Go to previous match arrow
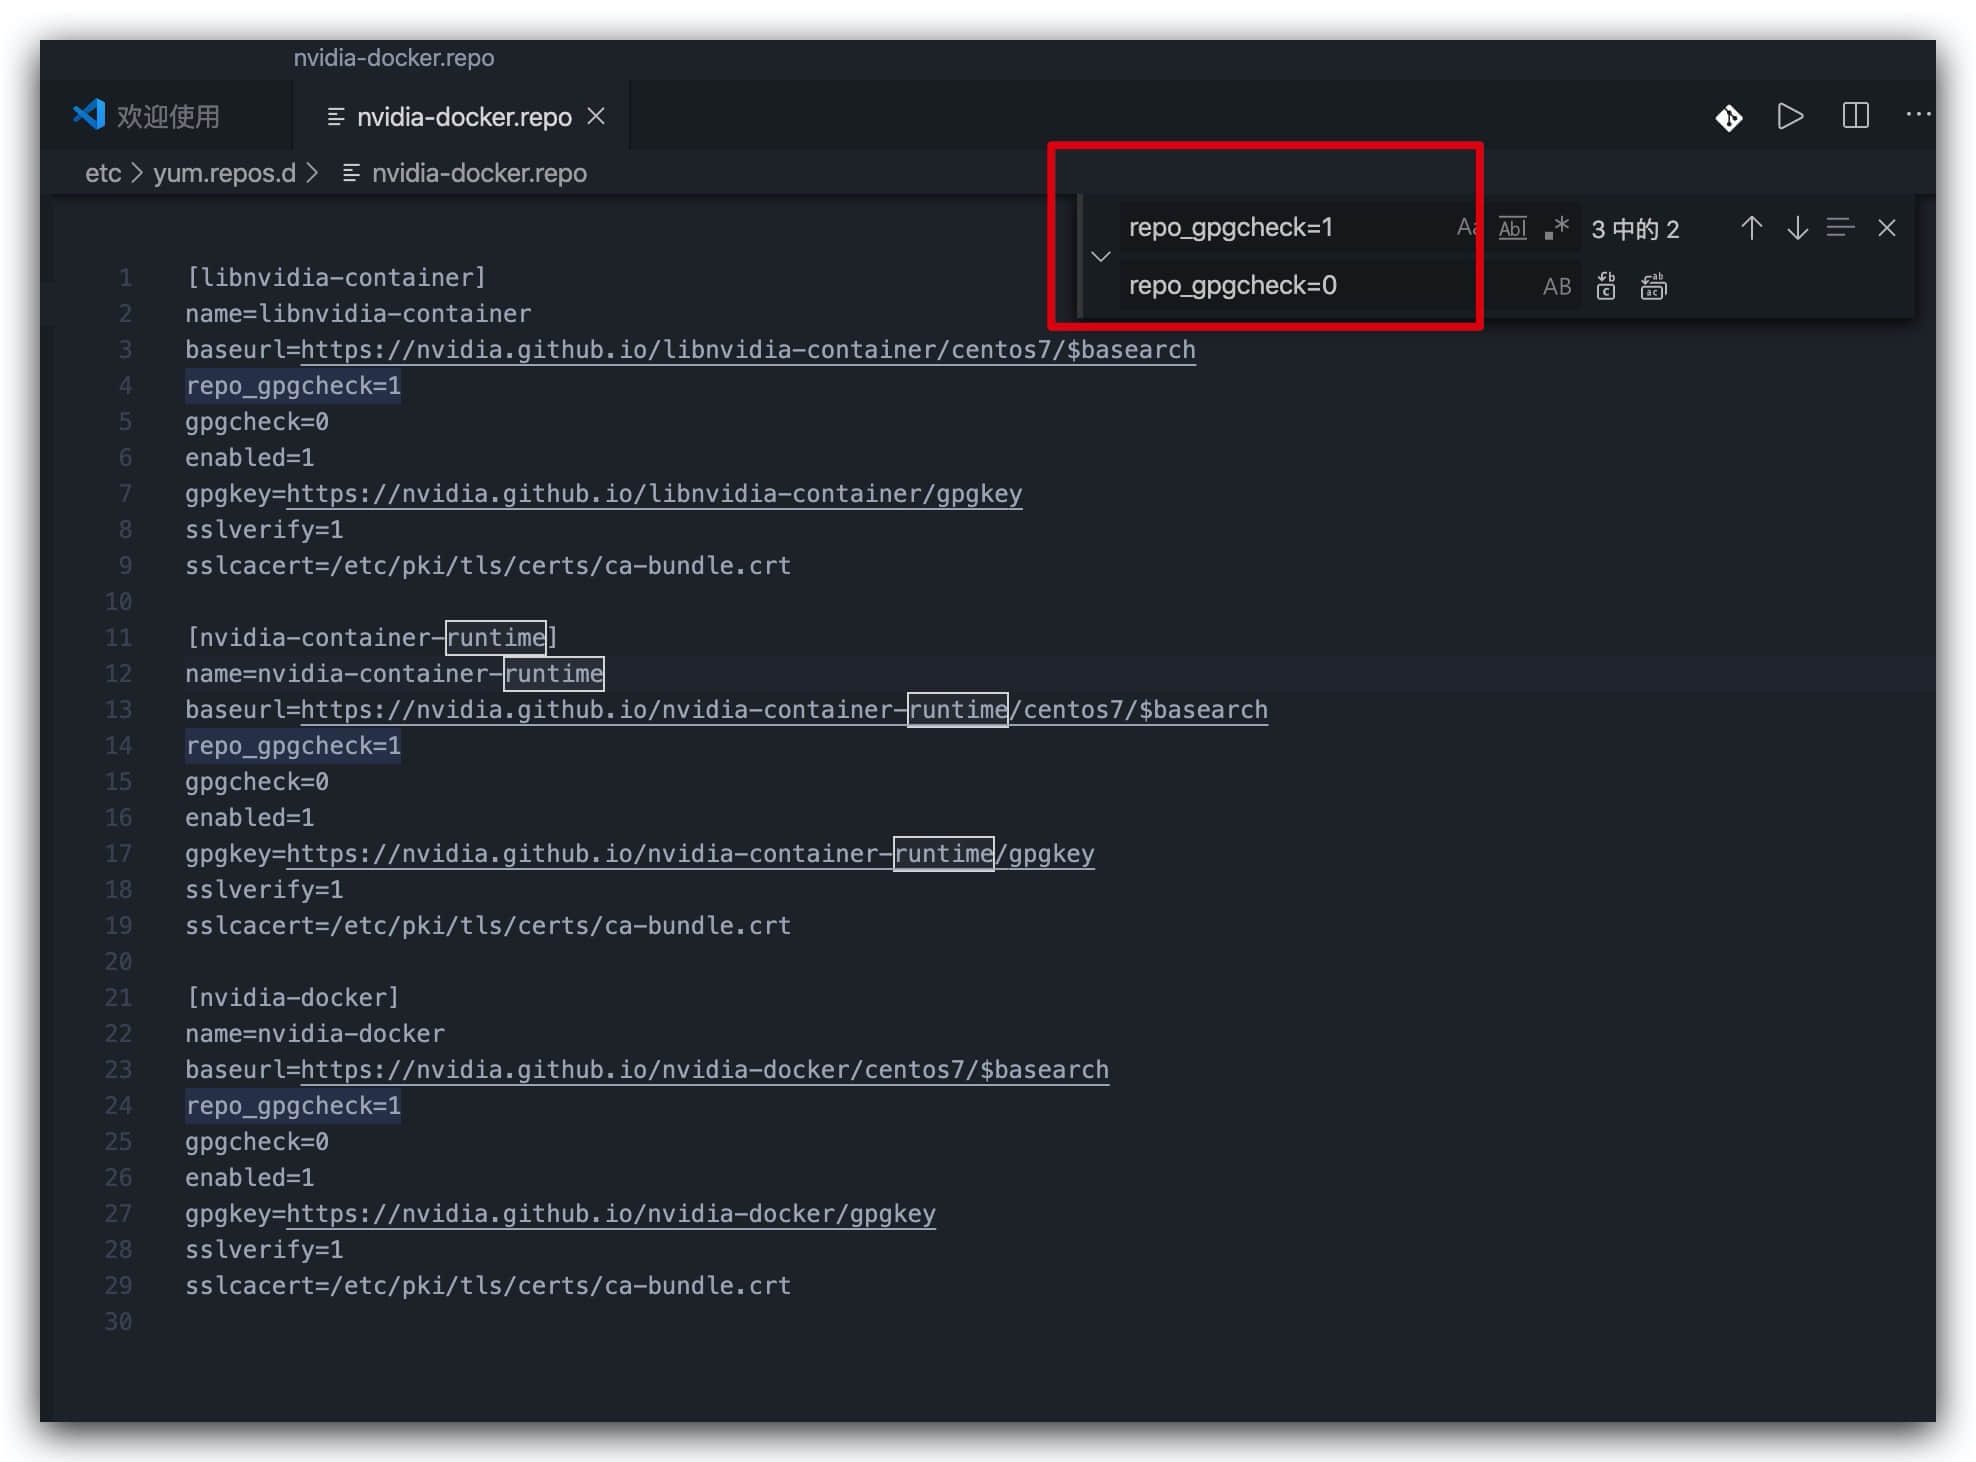This screenshot has width=1976, height=1462. [x=1751, y=228]
